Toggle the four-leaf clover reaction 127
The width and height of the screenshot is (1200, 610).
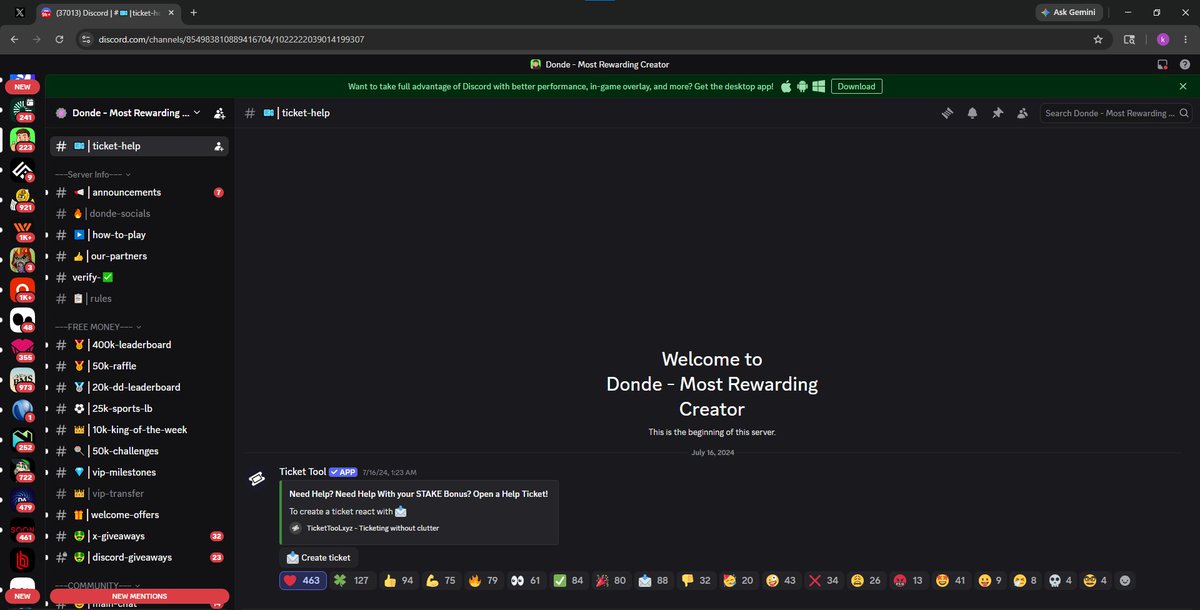point(352,580)
